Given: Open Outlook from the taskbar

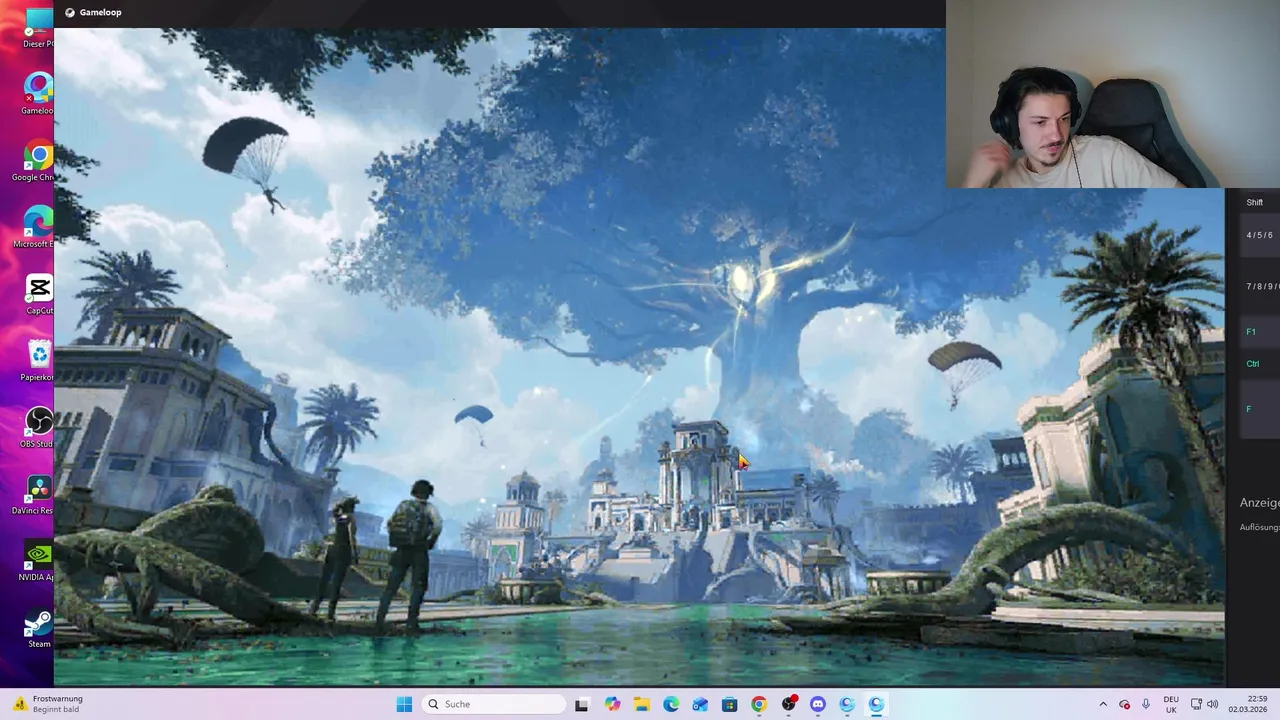Looking at the screenshot, I should pos(700,704).
